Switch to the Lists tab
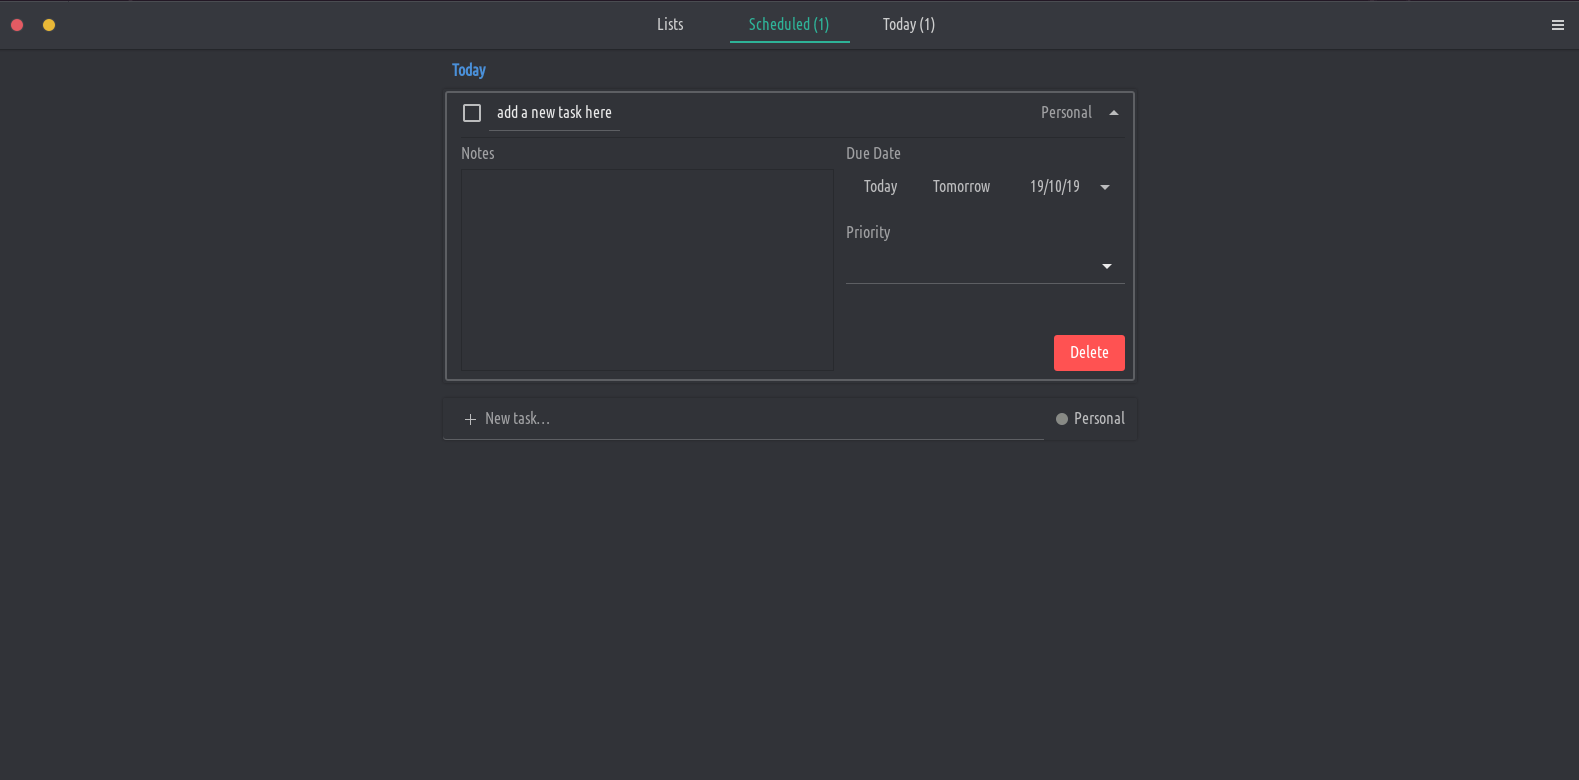Viewport: 1579px width, 780px height. (x=670, y=25)
